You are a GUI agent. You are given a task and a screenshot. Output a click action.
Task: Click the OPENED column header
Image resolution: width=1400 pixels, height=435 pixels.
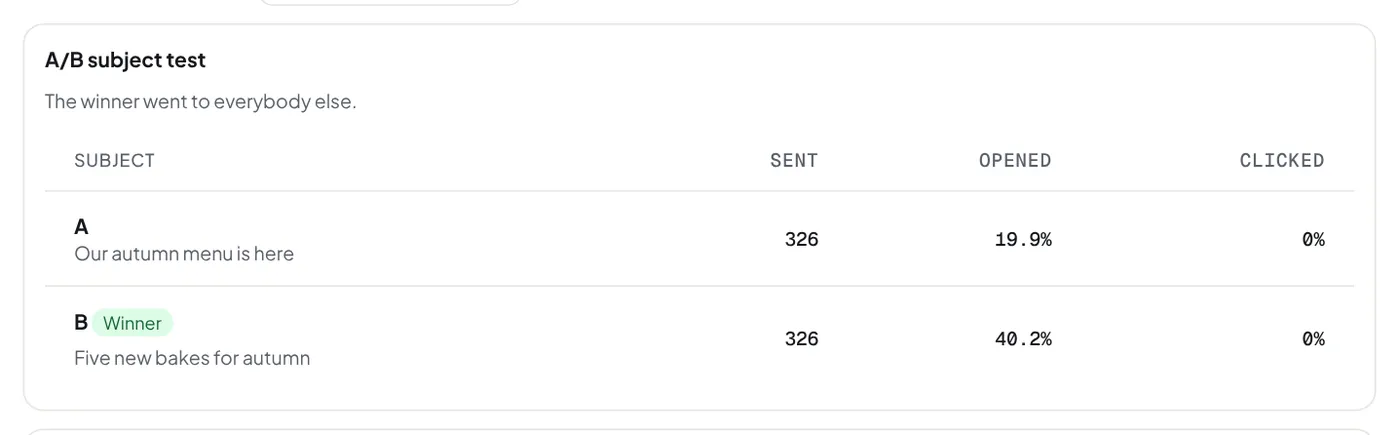[1015, 160]
